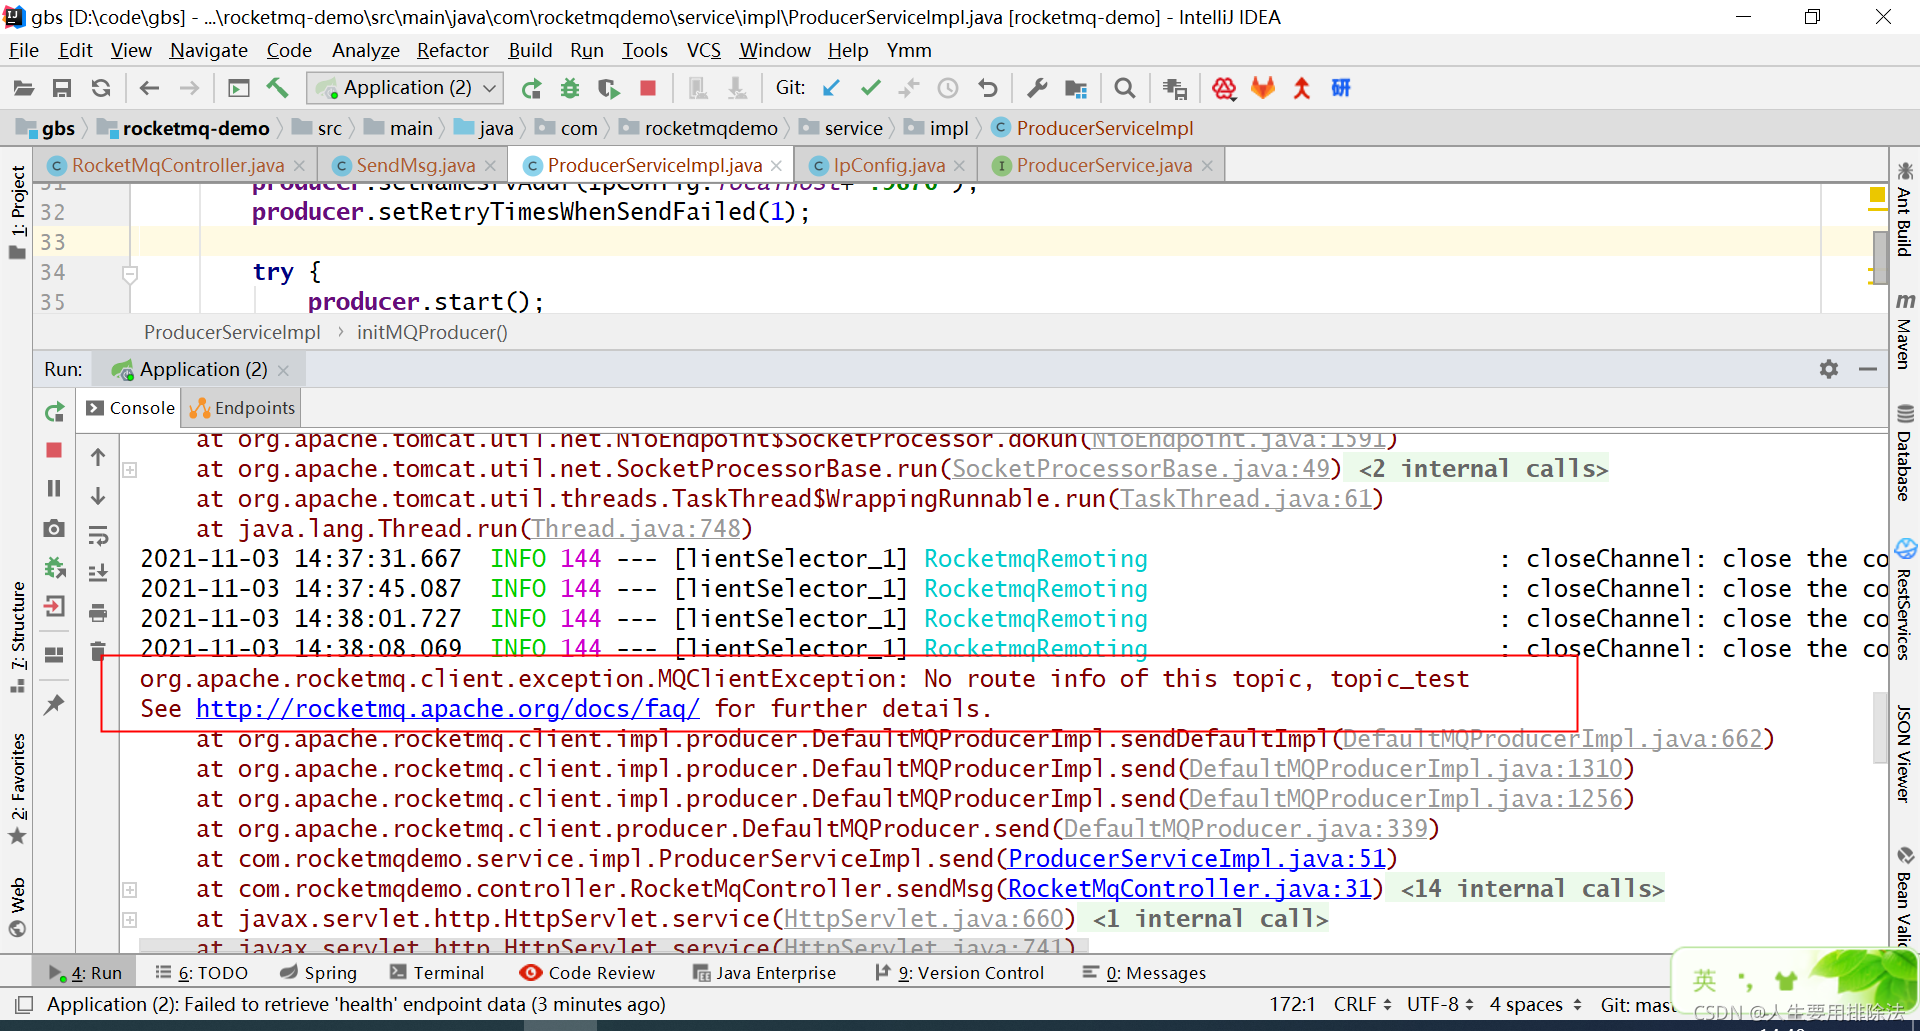
Task: Open the Git branch widget in status bar
Action: point(1637,1004)
